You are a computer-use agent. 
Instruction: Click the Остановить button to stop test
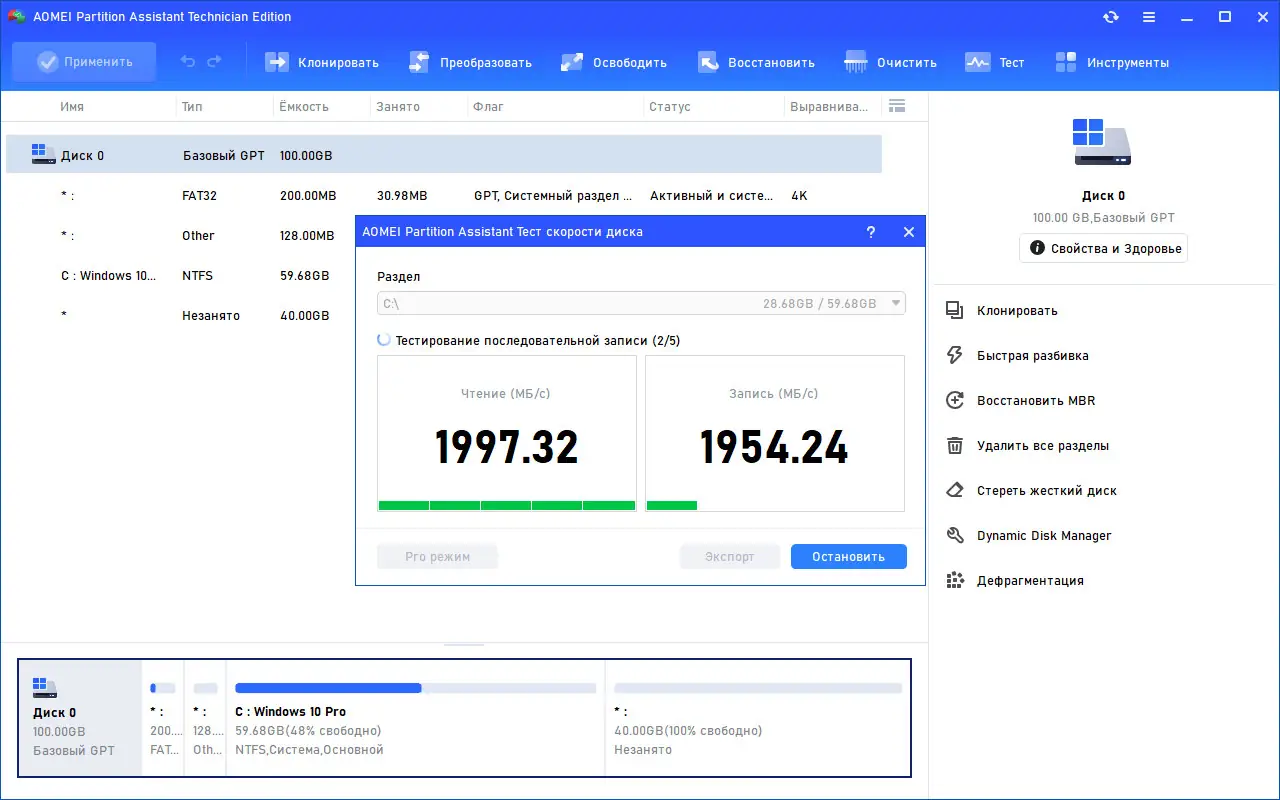pyautogui.click(x=849, y=556)
